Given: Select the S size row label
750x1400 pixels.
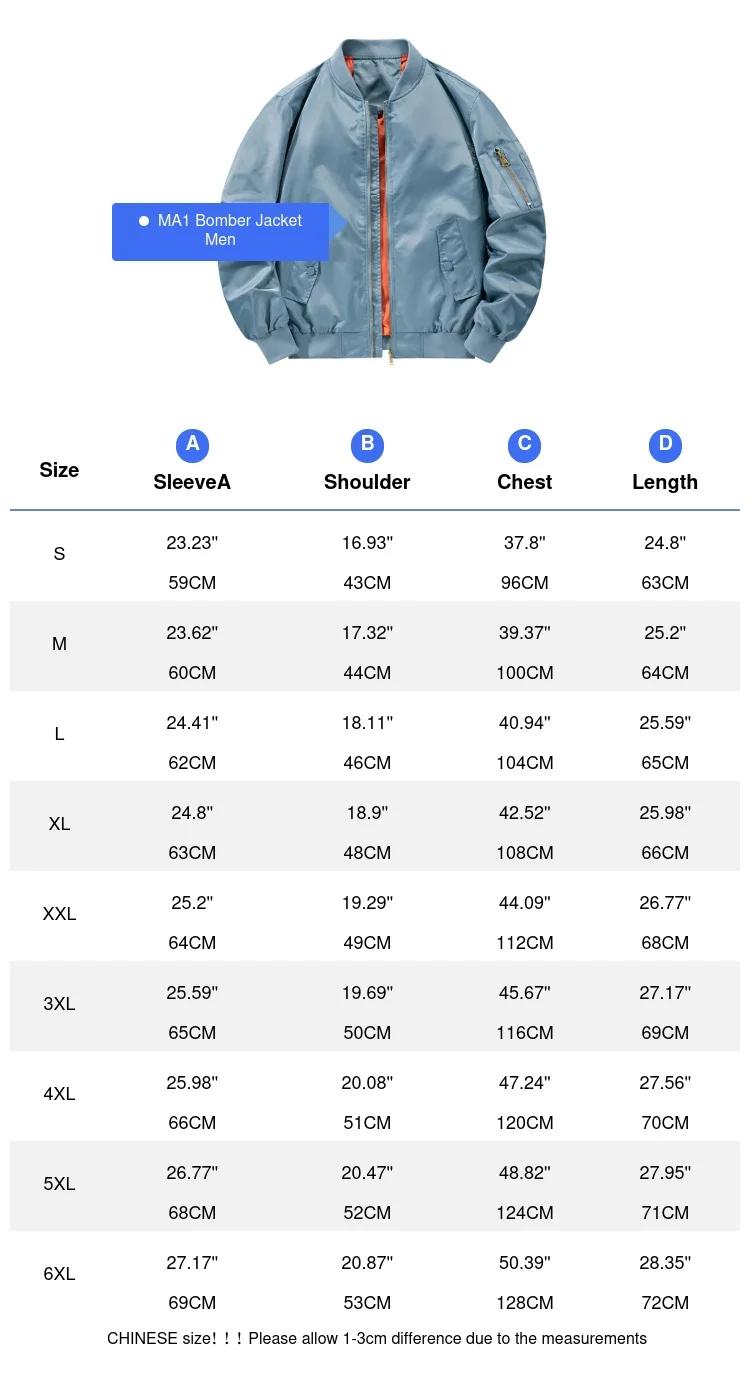Looking at the screenshot, I should click(59, 554).
